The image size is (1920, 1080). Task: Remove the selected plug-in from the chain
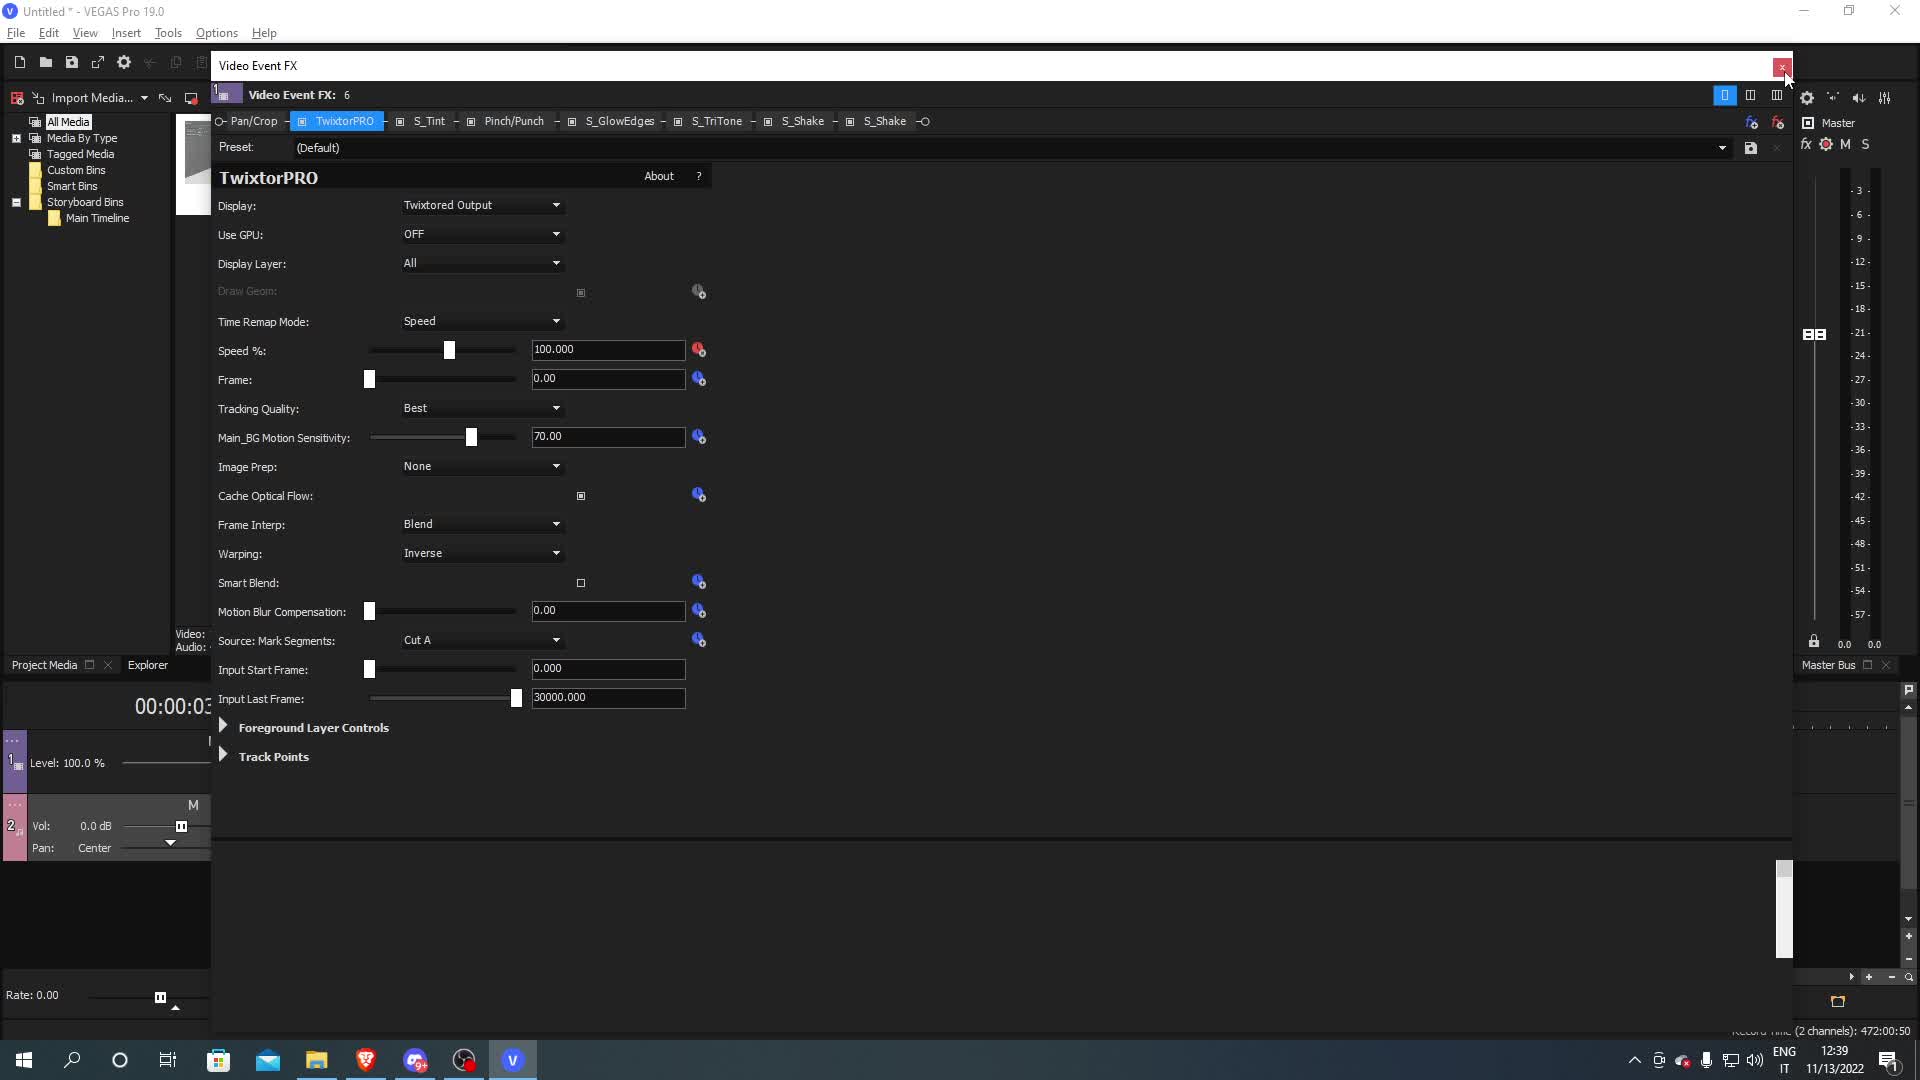click(1778, 122)
